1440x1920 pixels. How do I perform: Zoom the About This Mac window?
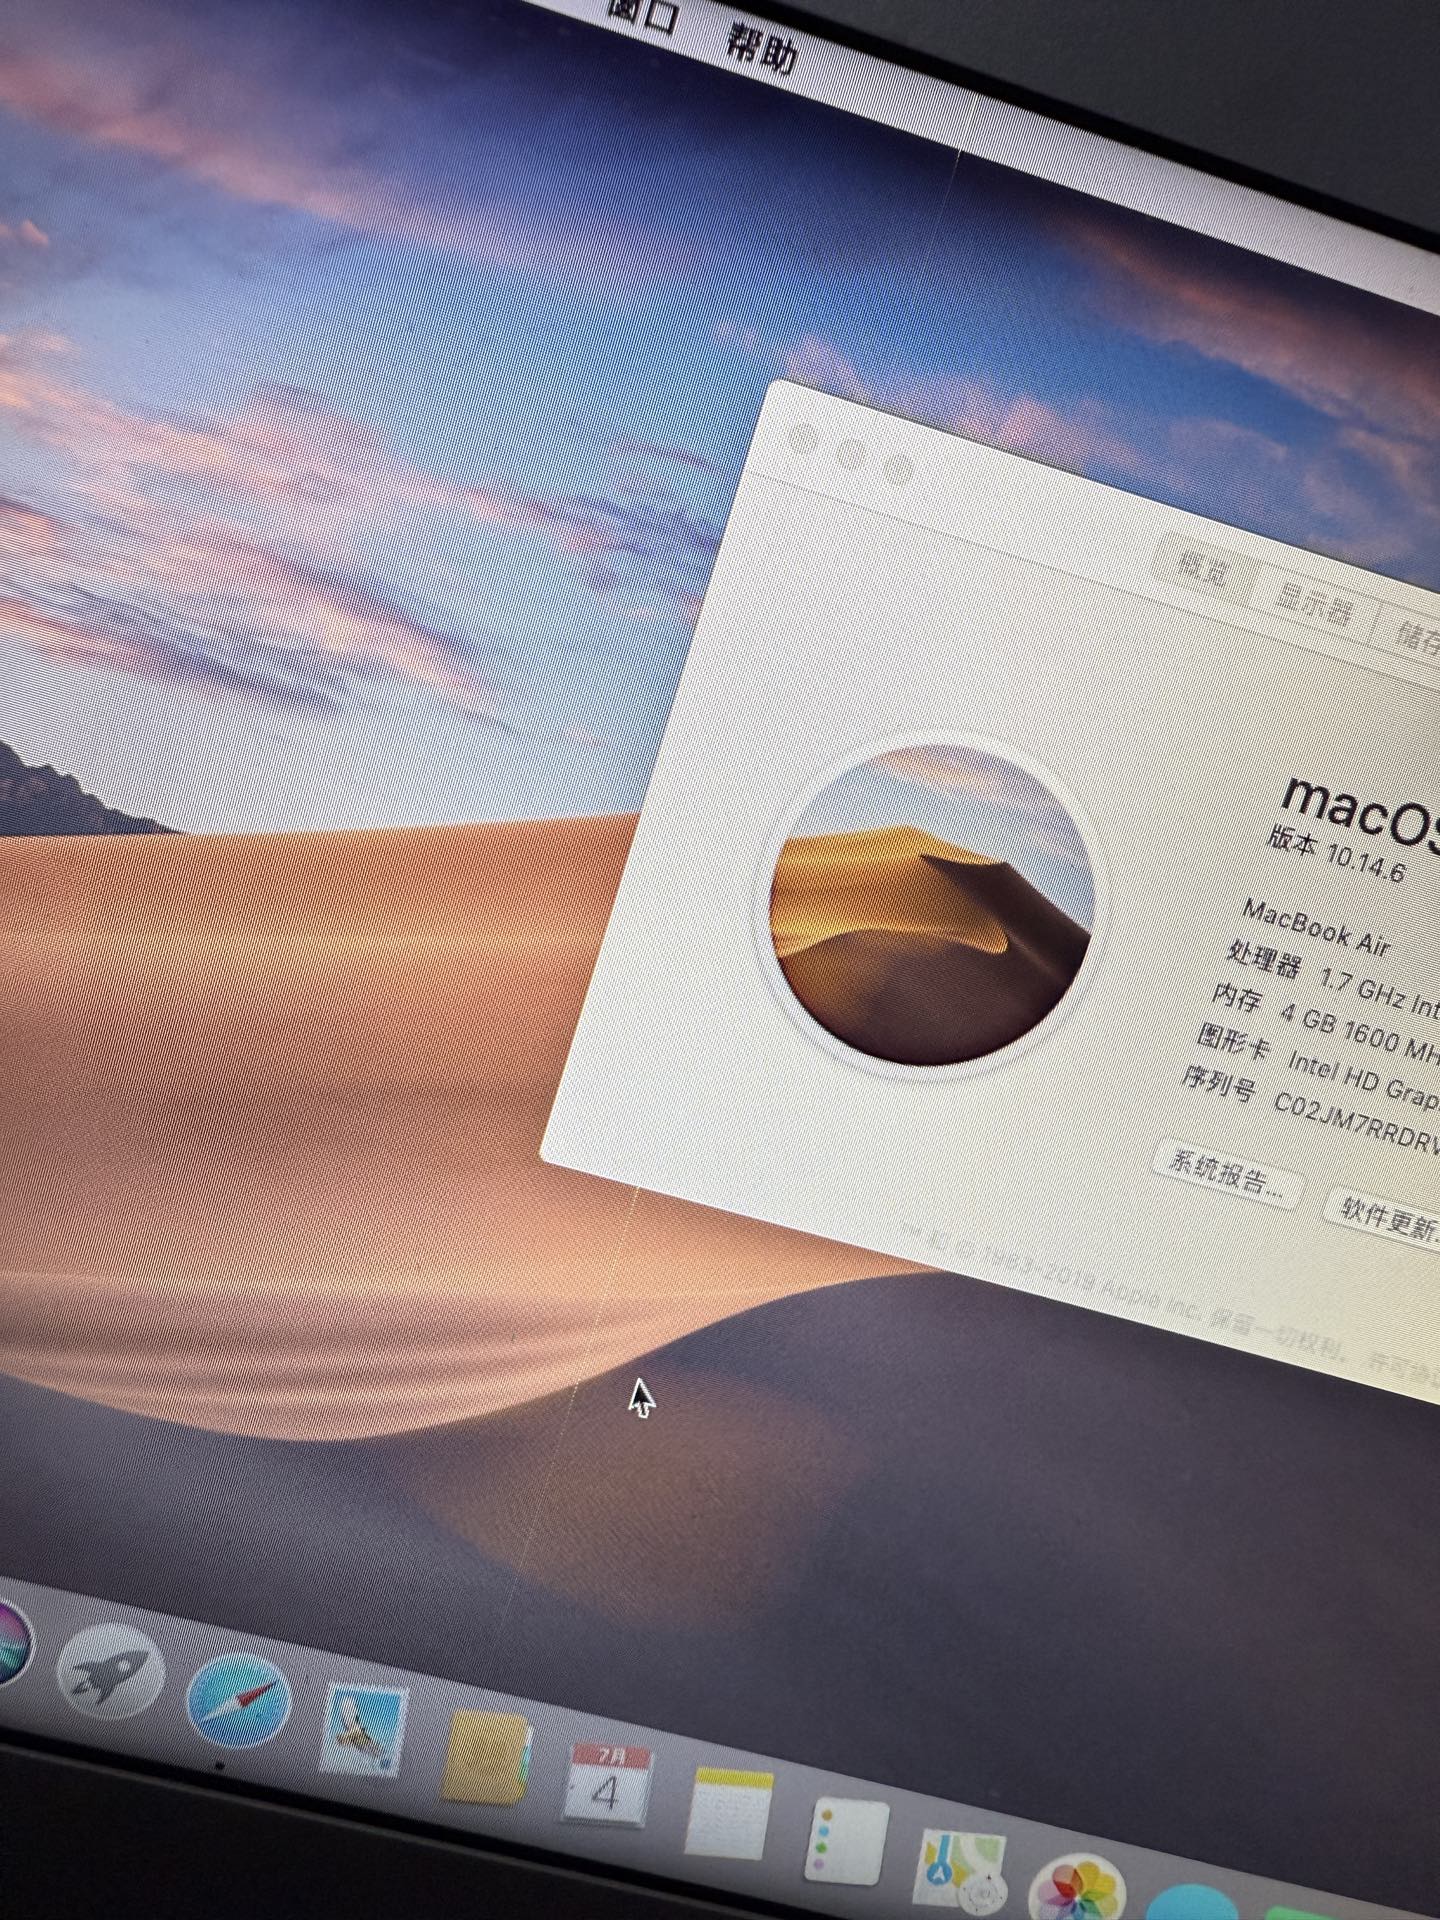pyautogui.click(x=900, y=467)
